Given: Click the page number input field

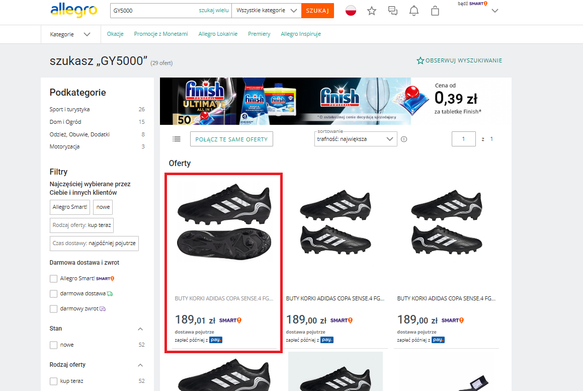Looking at the screenshot, I should pyautogui.click(x=463, y=139).
